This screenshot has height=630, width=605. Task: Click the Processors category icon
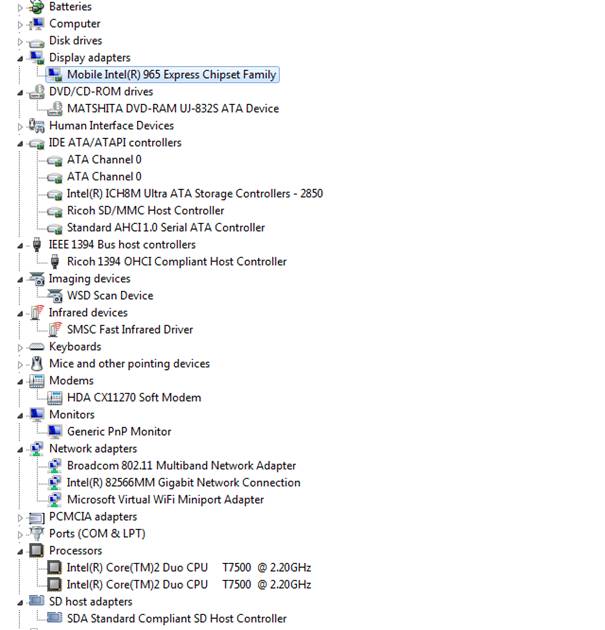pyautogui.click(x=37, y=551)
